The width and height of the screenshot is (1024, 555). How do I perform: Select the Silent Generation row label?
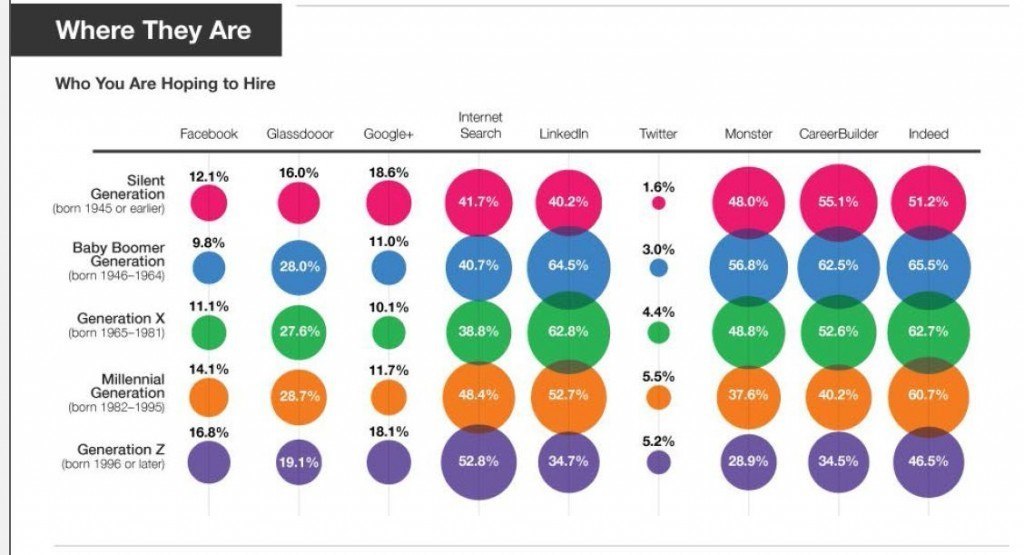[108, 194]
